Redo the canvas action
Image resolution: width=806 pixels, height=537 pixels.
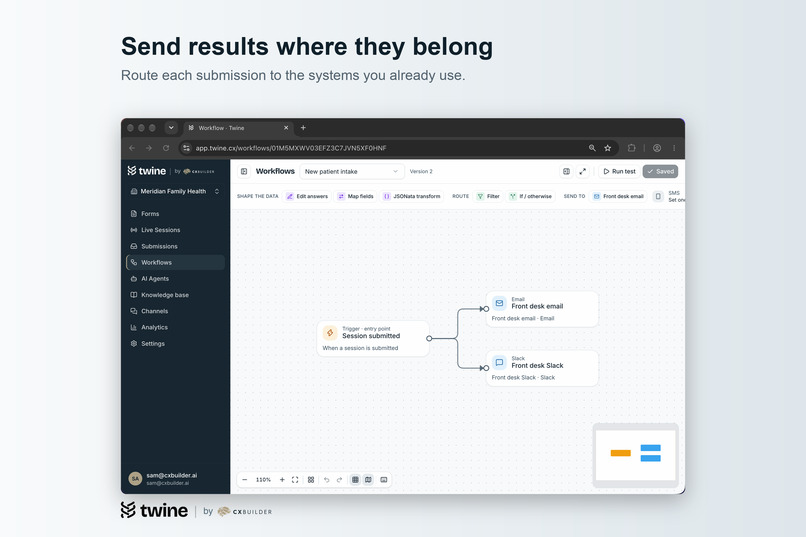click(339, 480)
